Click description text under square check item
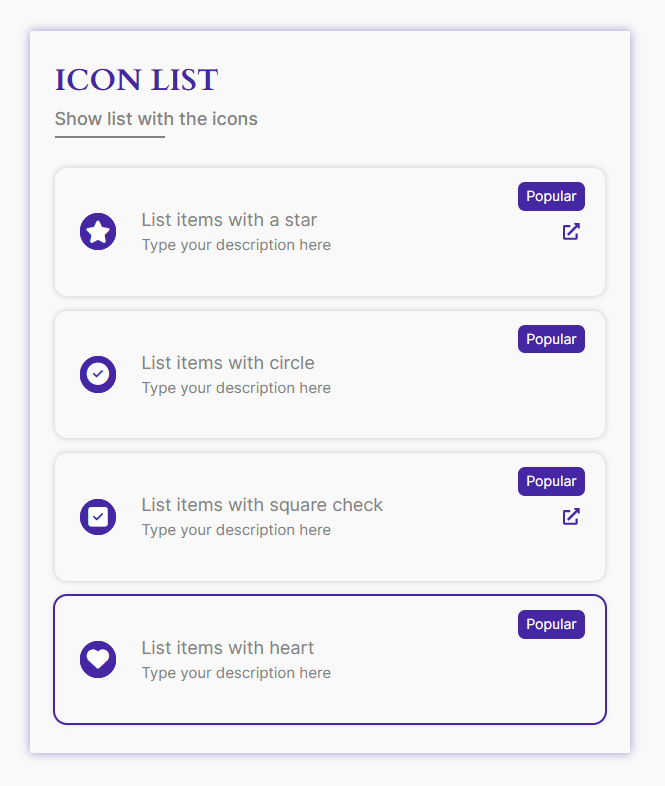Image resolution: width=665 pixels, height=786 pixels. tap(236, 530)
